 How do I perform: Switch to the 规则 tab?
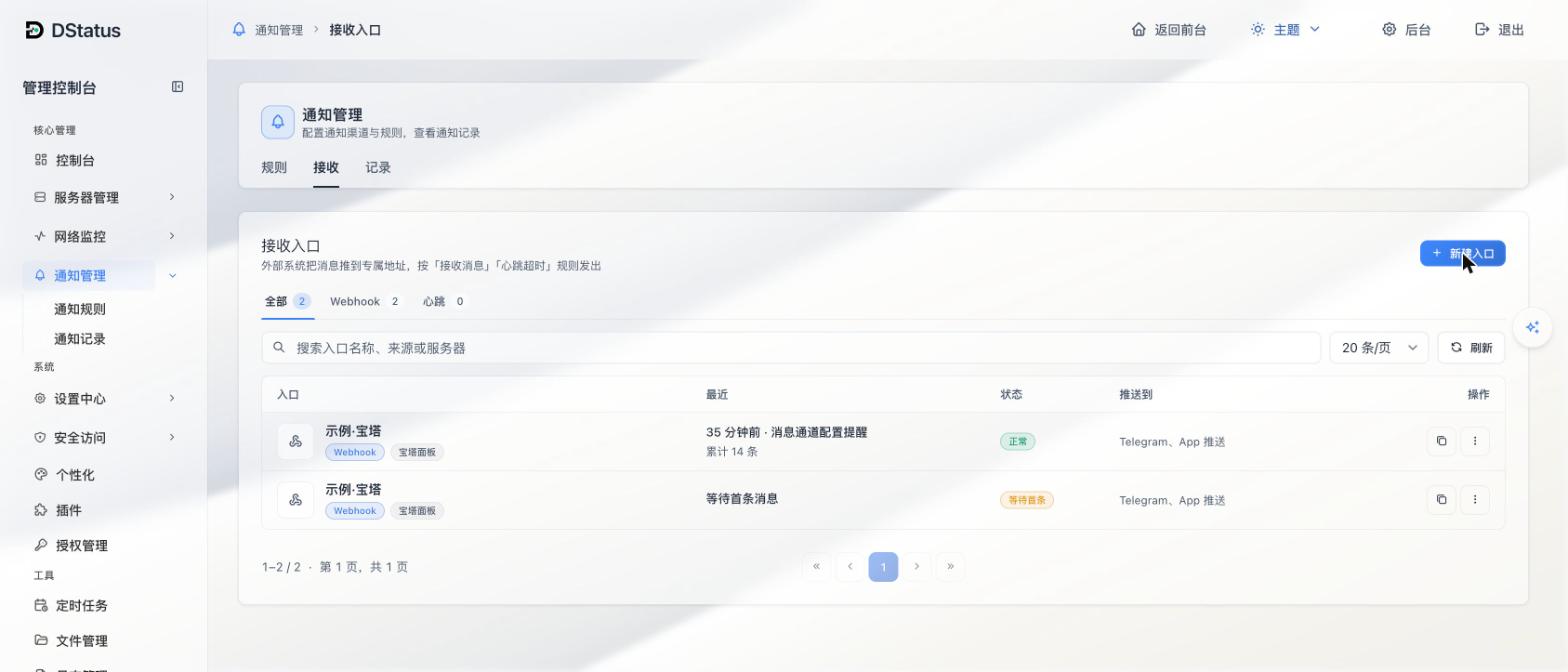click(274, 167)
